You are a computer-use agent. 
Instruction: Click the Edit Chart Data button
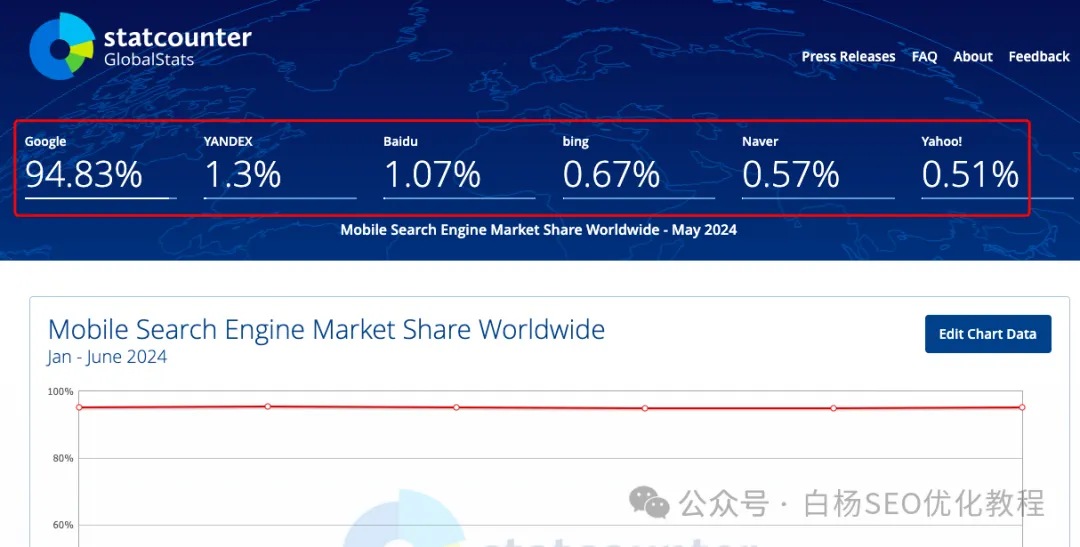click(x=988, y=334)
